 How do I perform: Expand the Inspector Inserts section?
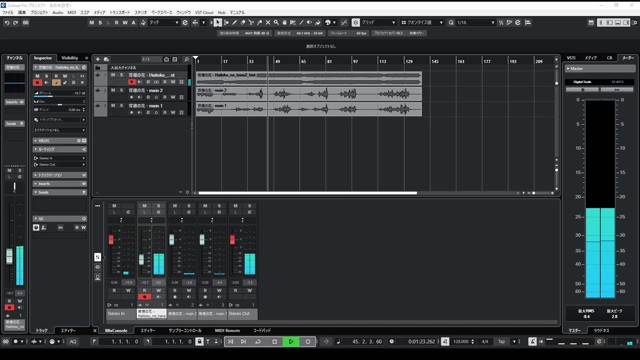point(60,184)
